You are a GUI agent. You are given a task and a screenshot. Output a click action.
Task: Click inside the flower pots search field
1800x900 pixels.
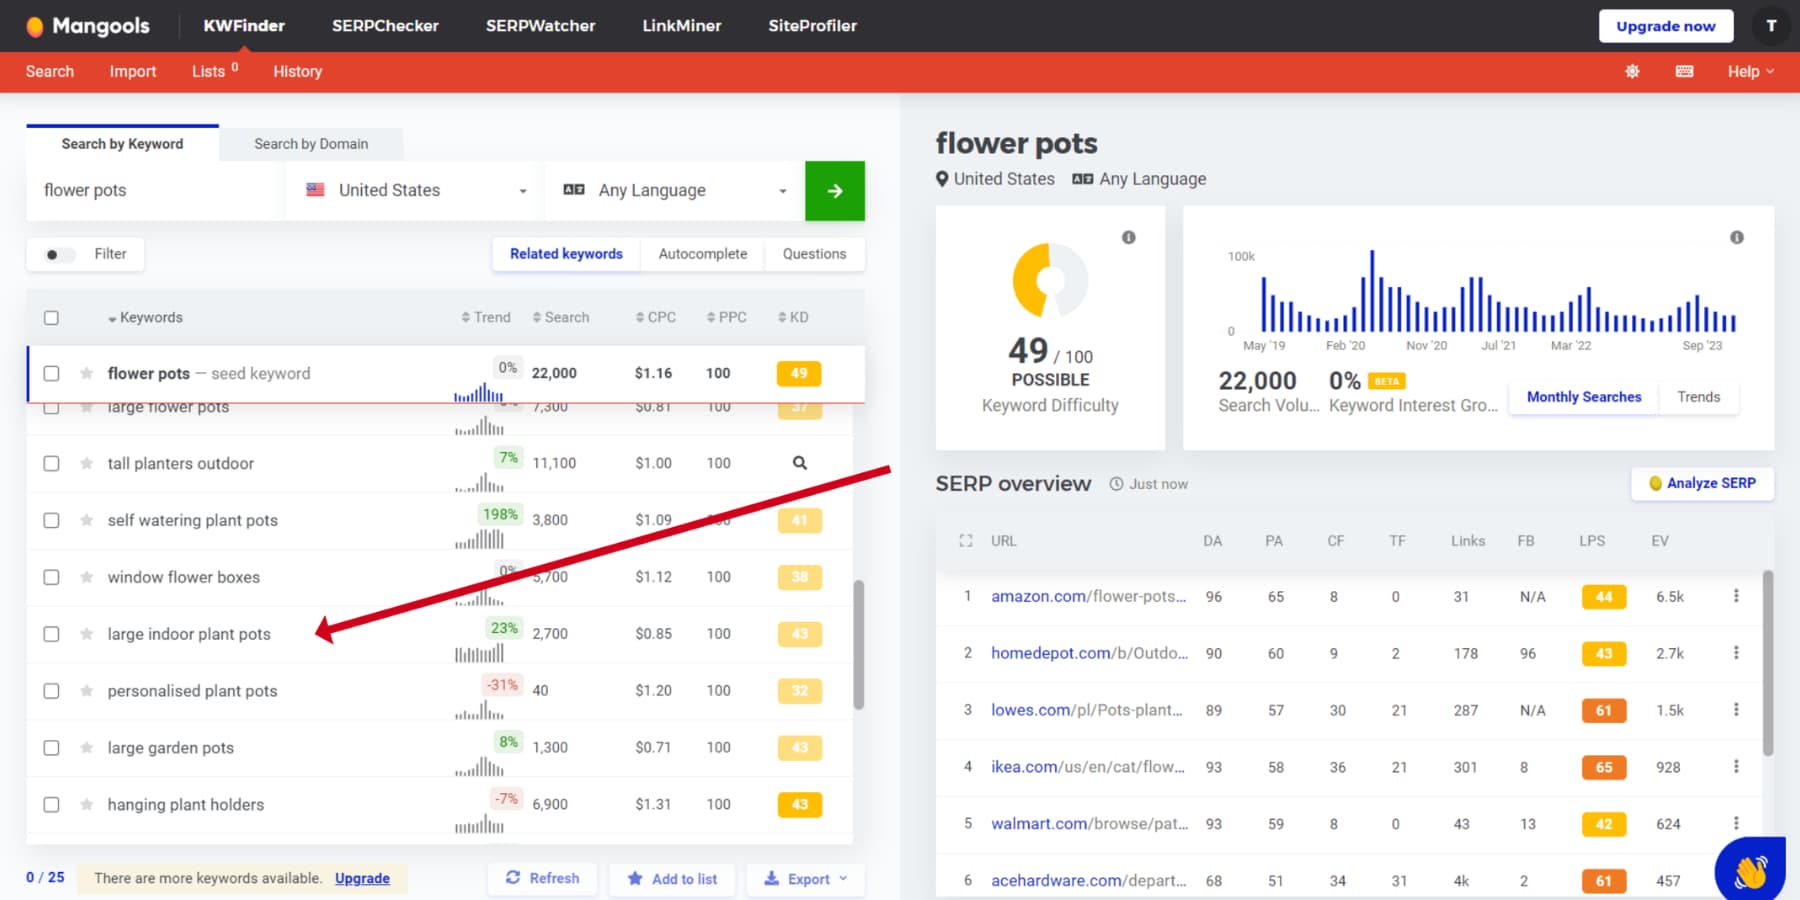(150, 190)
